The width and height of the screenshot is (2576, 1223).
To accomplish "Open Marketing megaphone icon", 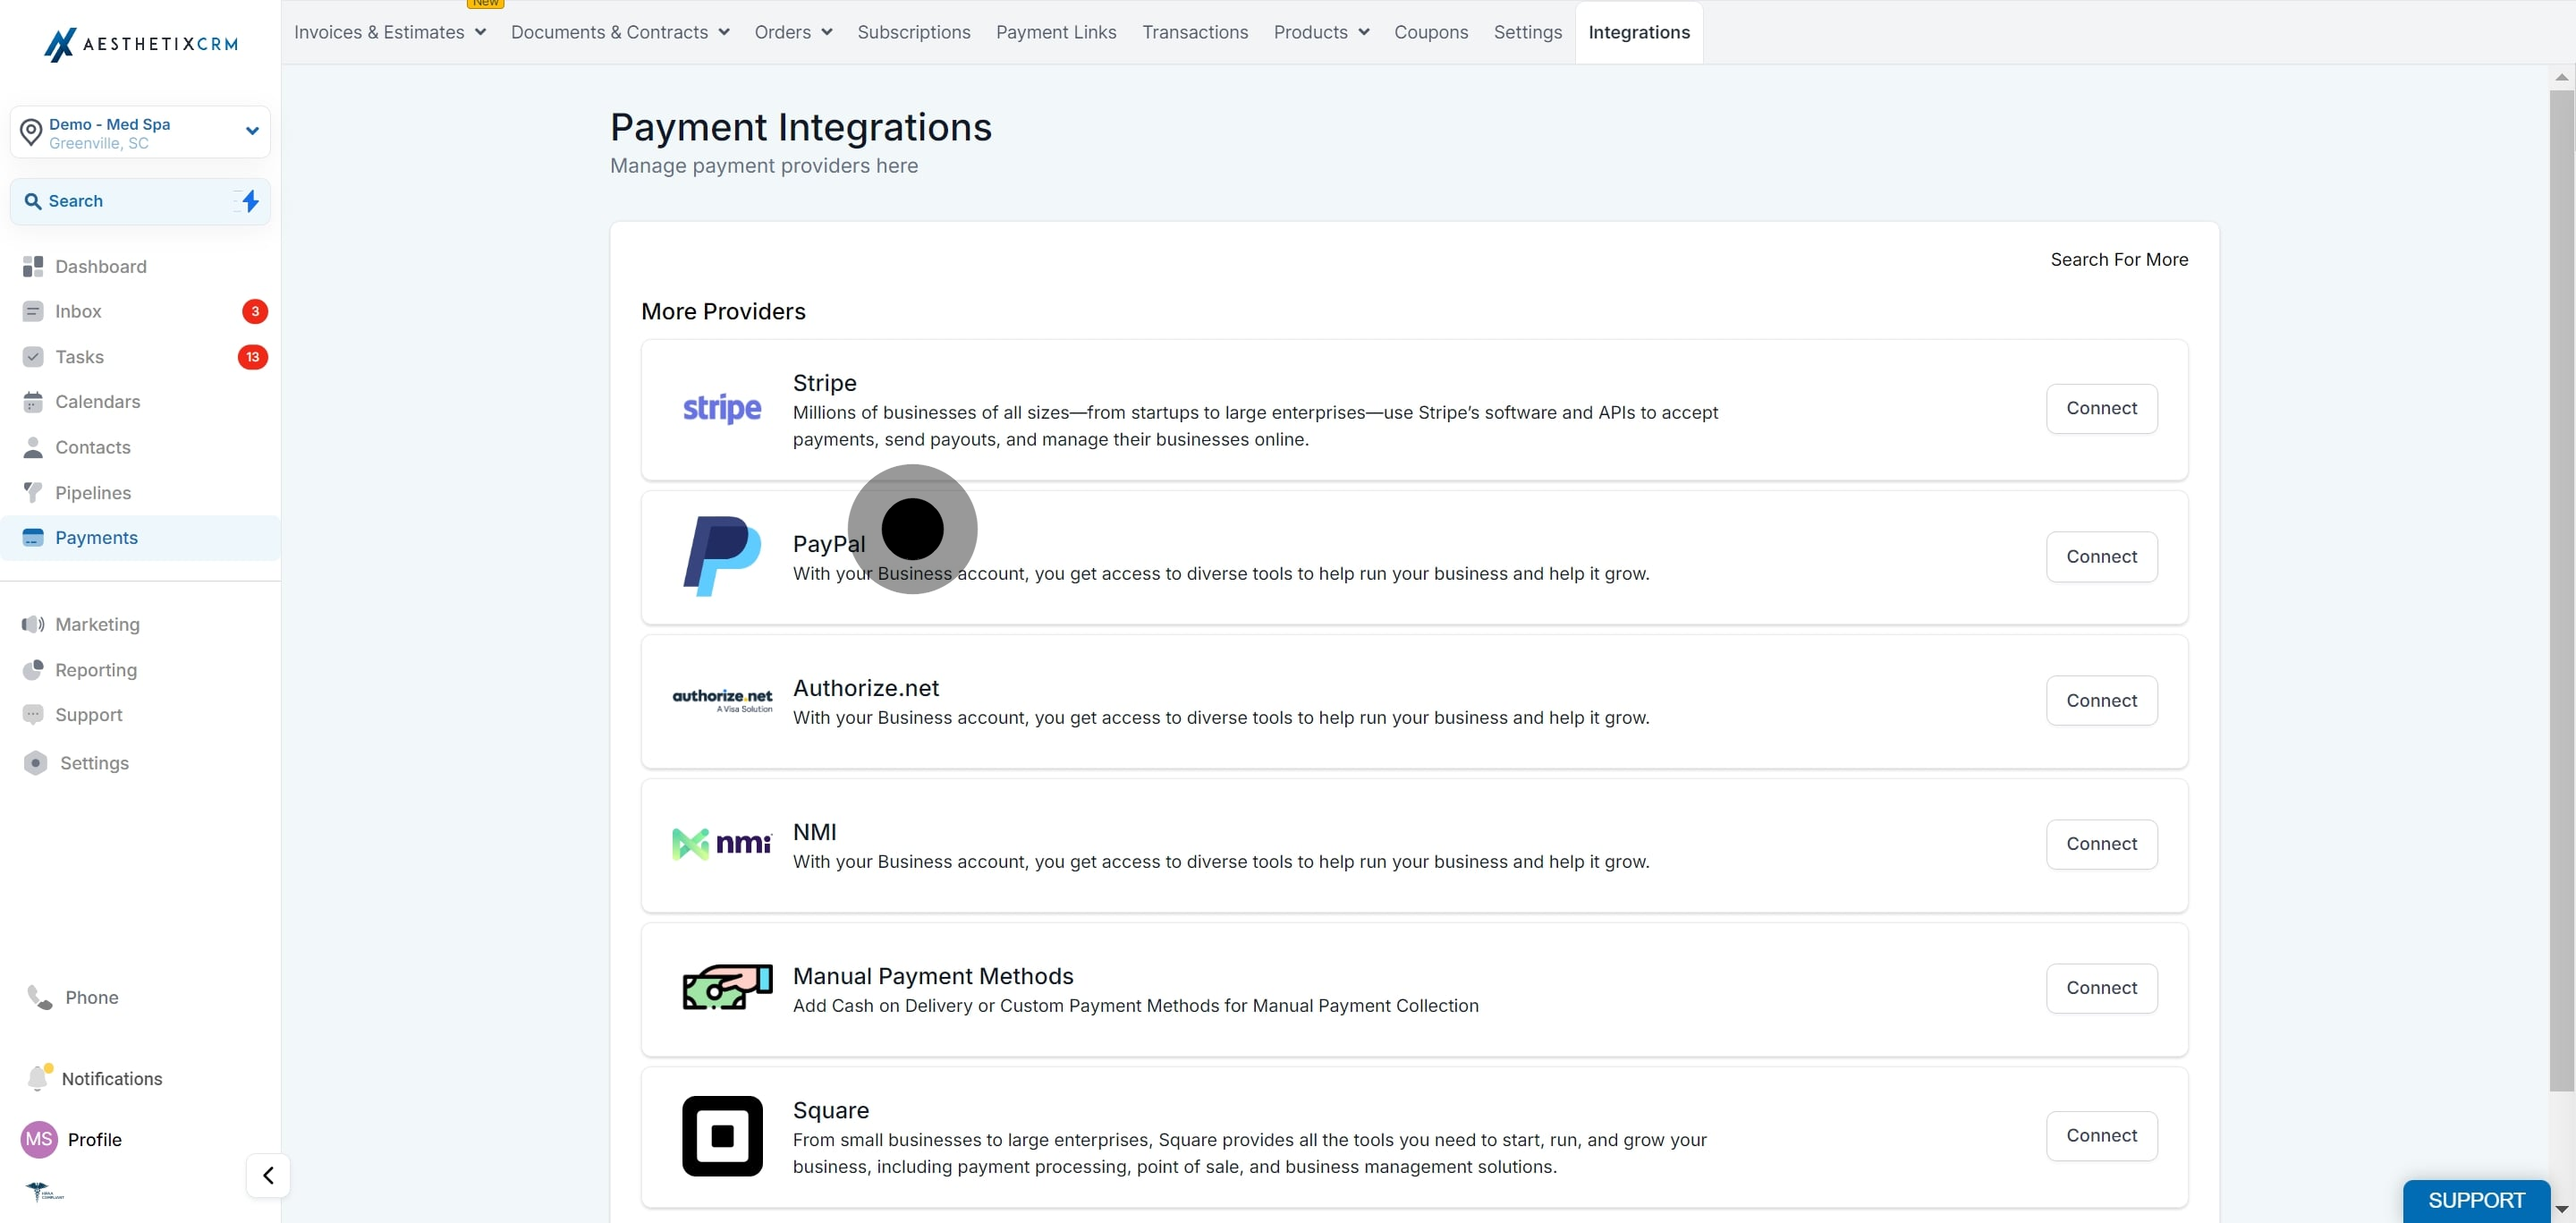I will coord(33,624).
